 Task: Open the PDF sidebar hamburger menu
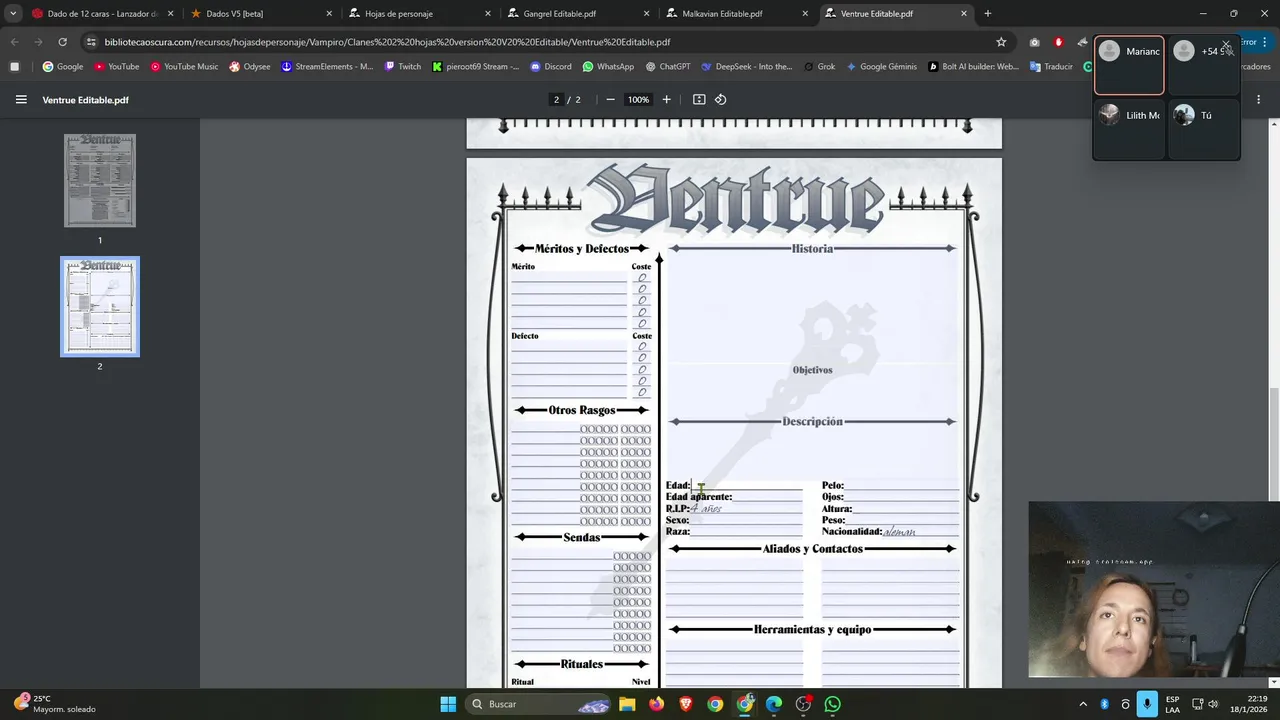click(x=21, y=100)
